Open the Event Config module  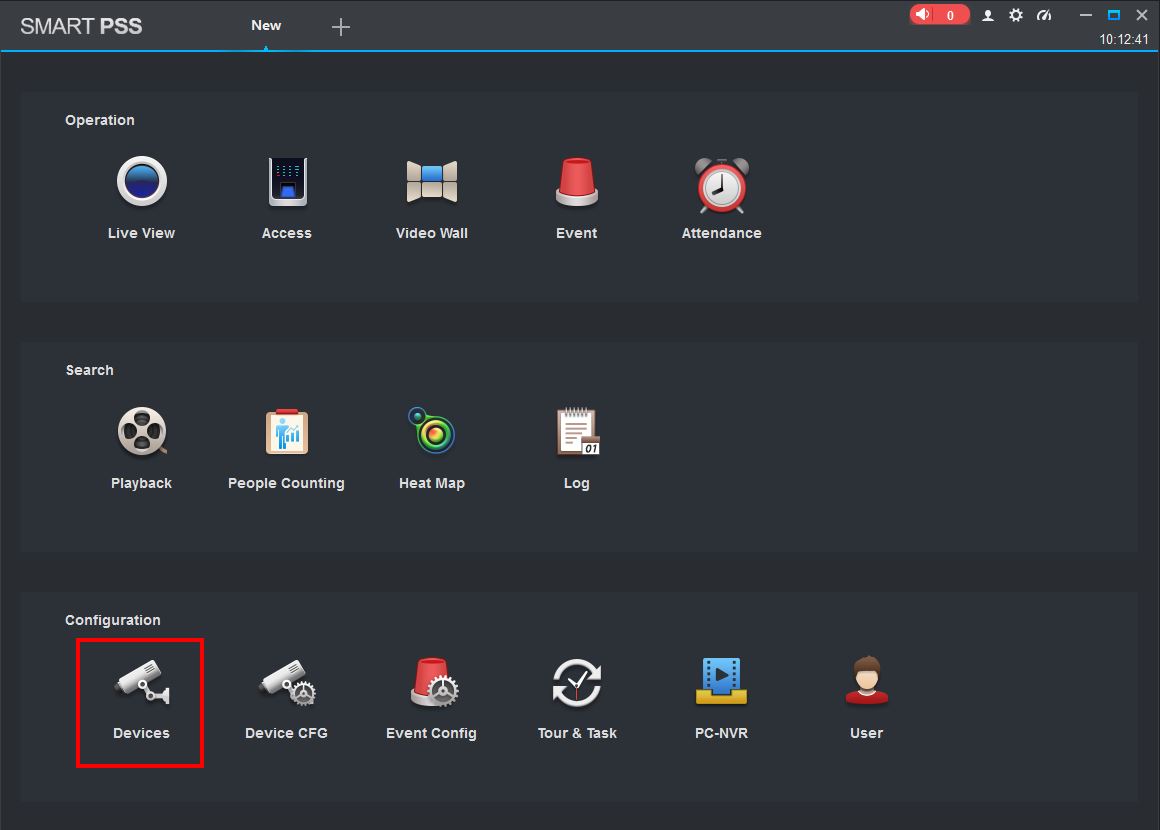coord(431,699)
